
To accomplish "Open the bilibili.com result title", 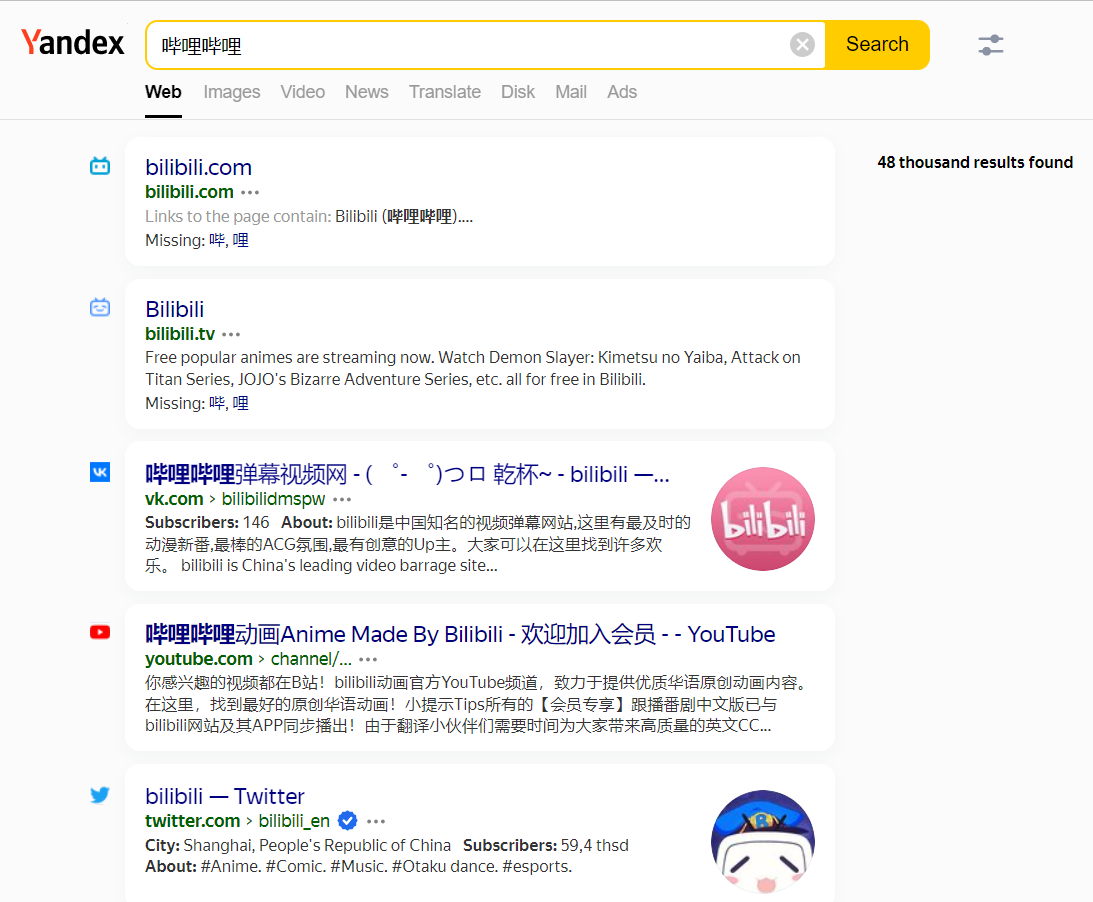I will 198,167.
